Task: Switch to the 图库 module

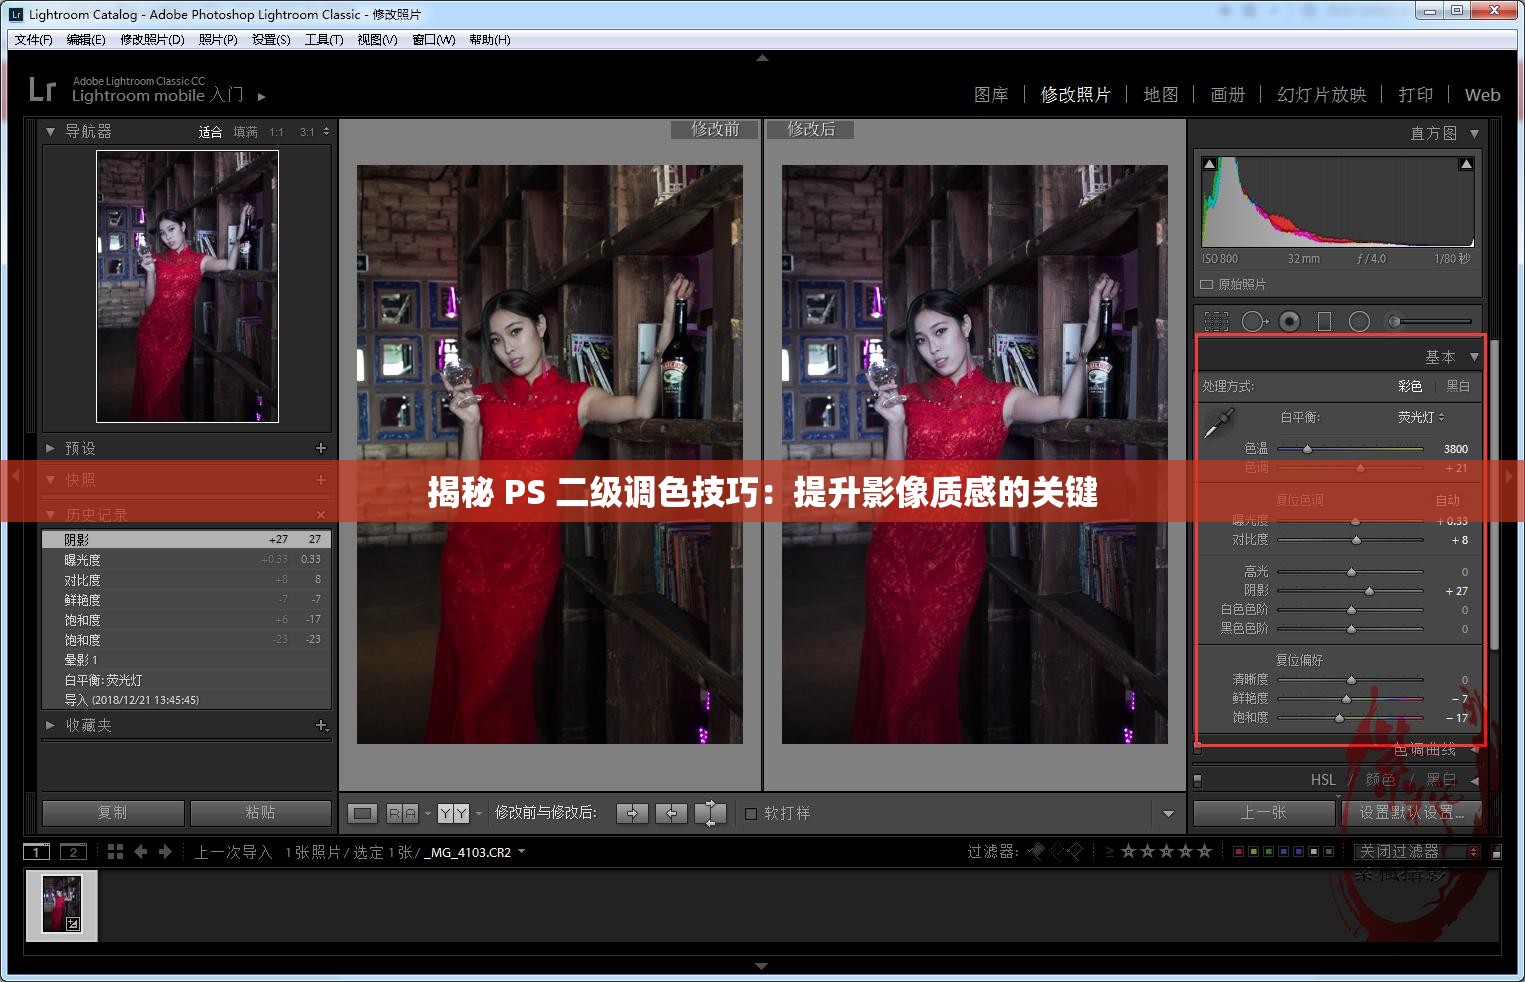Action: (991, 94)
